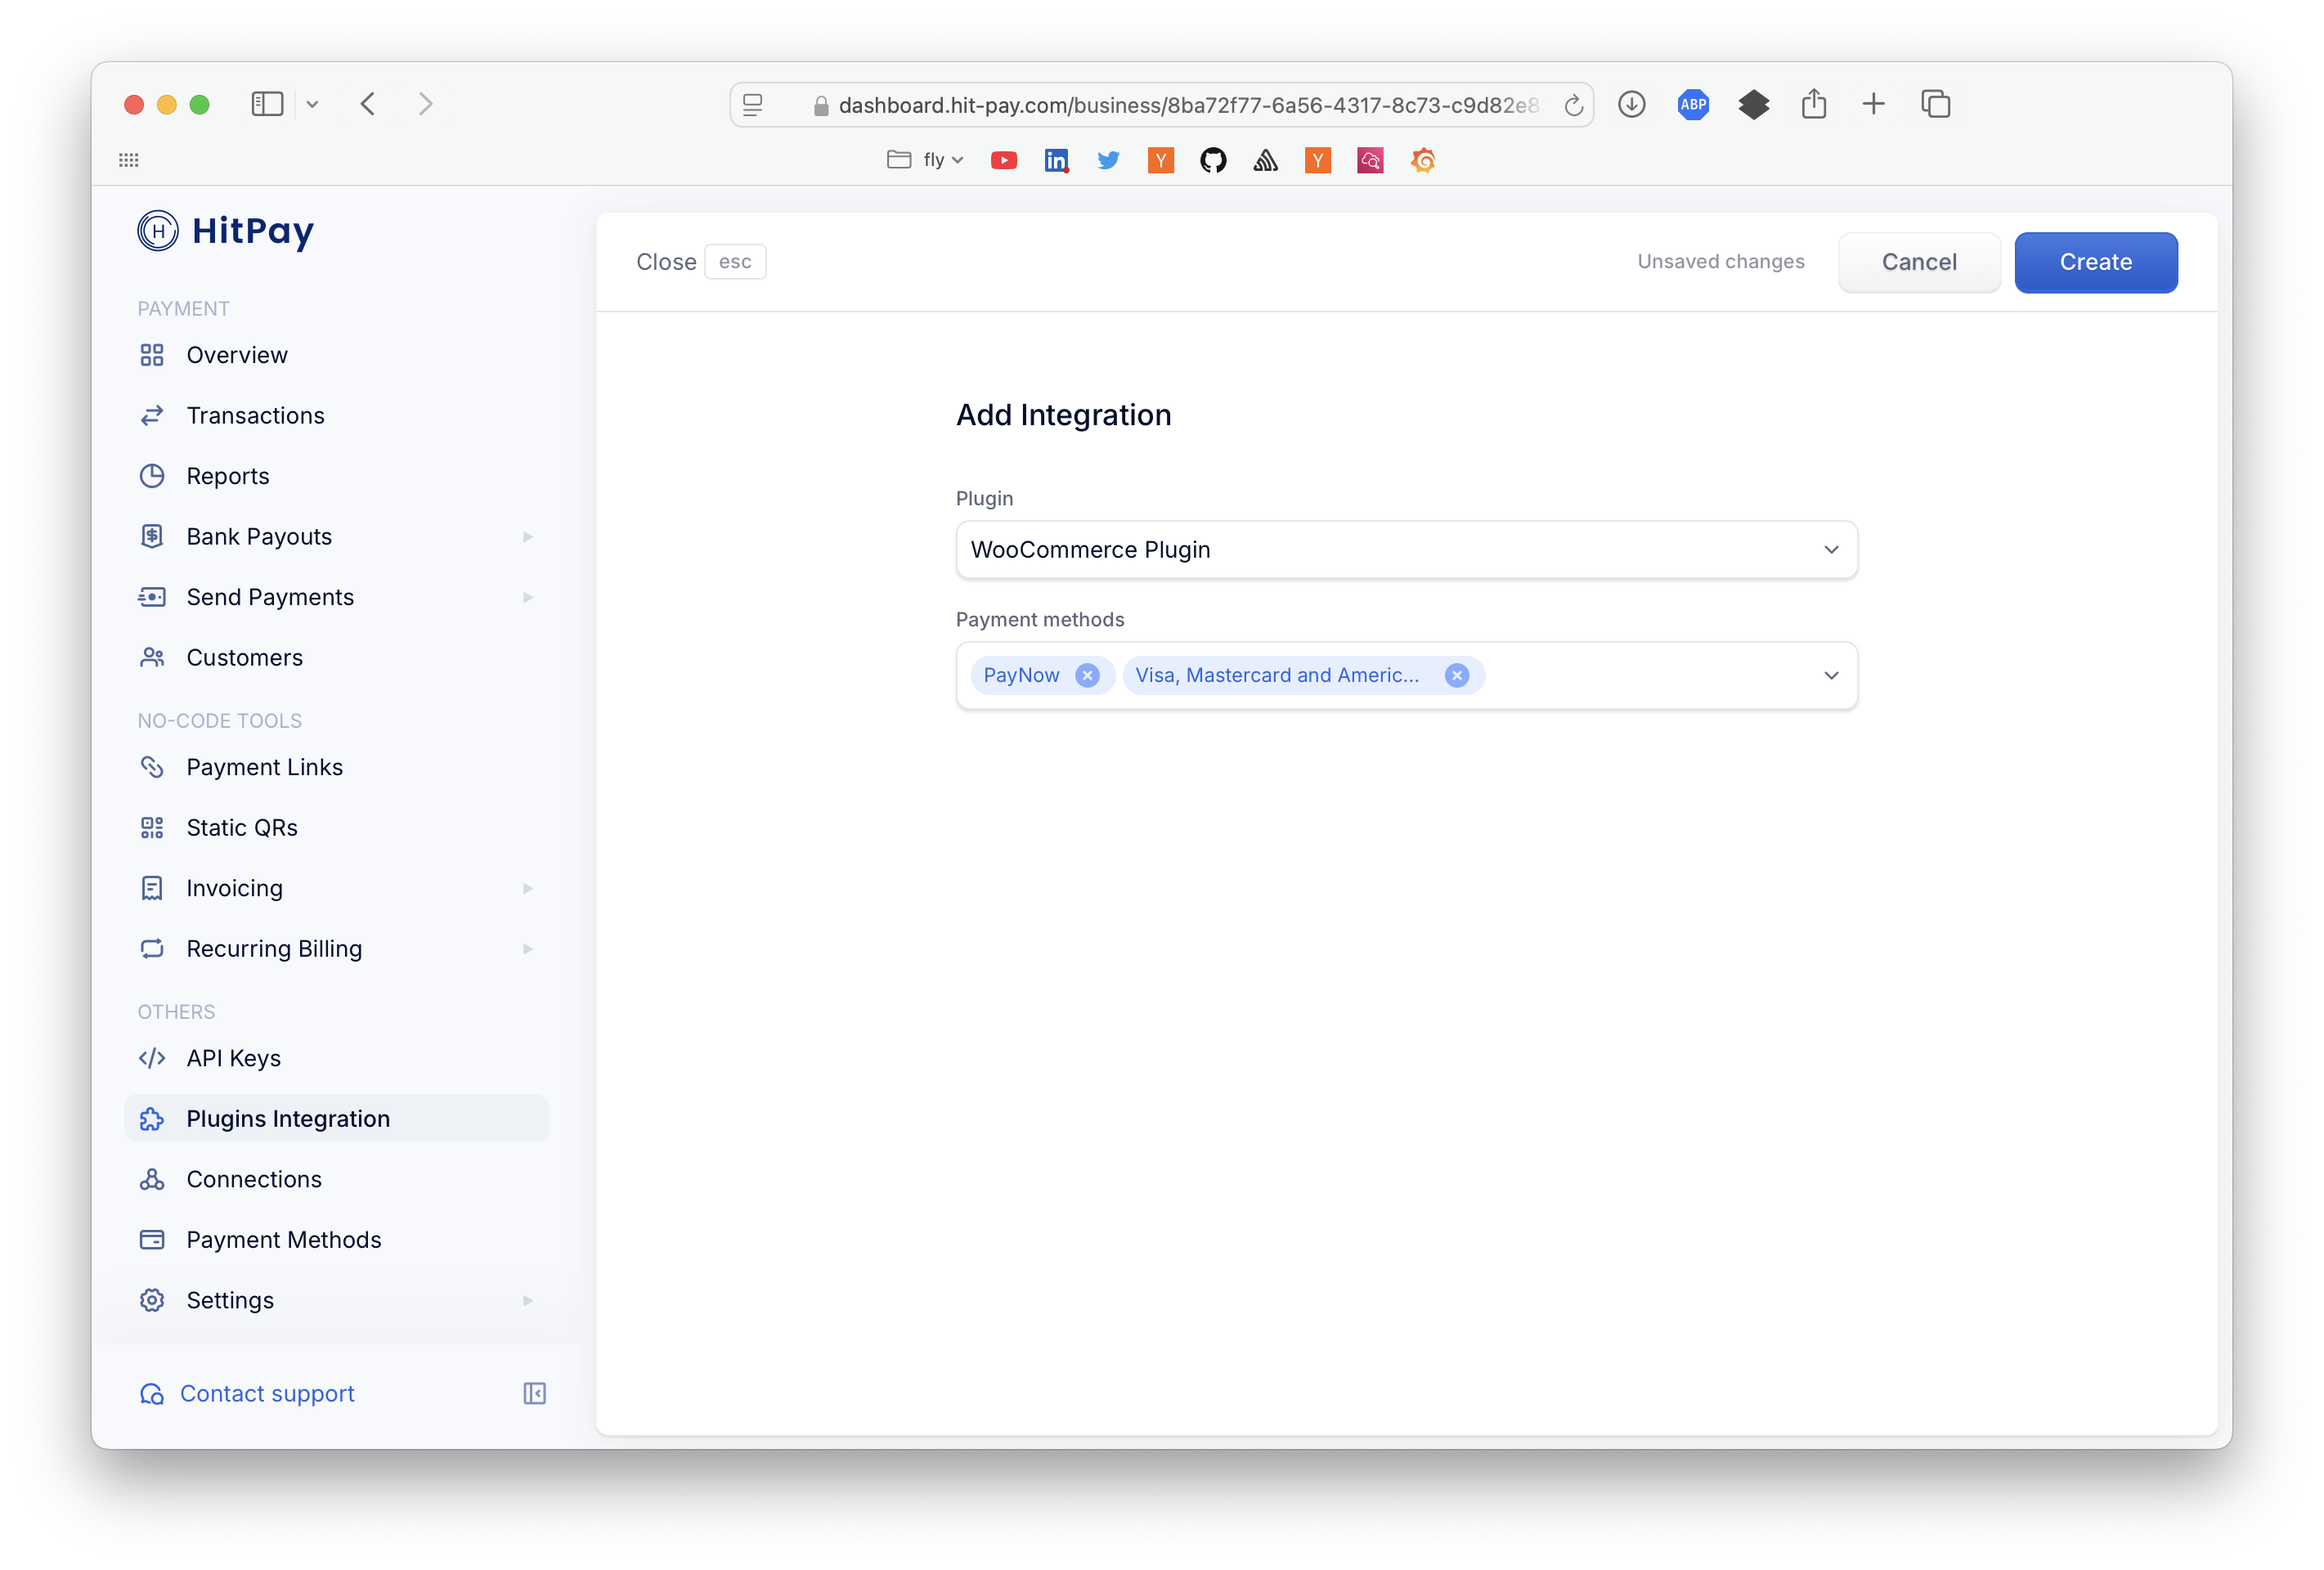Close the Add Integration panel
2324x1570 pixels.
[x=666, y=262]
